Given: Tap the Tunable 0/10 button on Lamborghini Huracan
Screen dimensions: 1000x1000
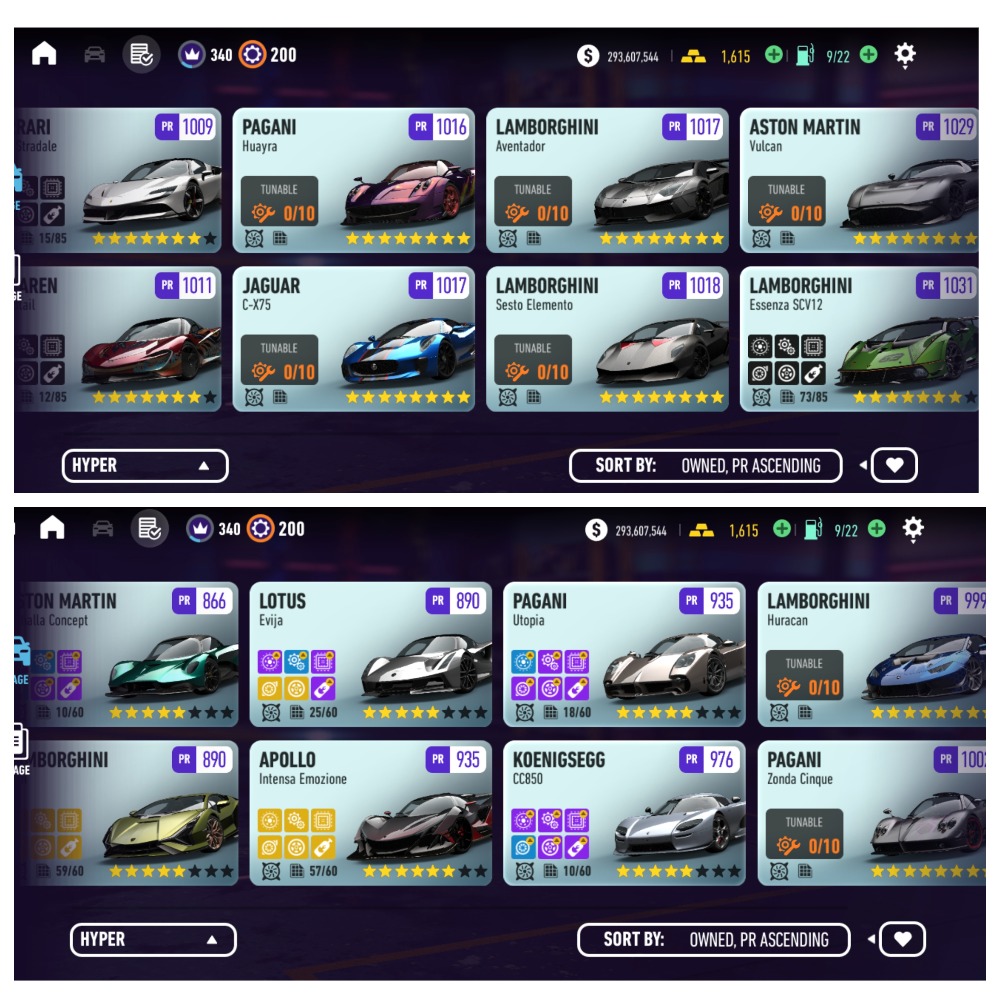Looking at the screenshot, I should [x=804, y=675].
